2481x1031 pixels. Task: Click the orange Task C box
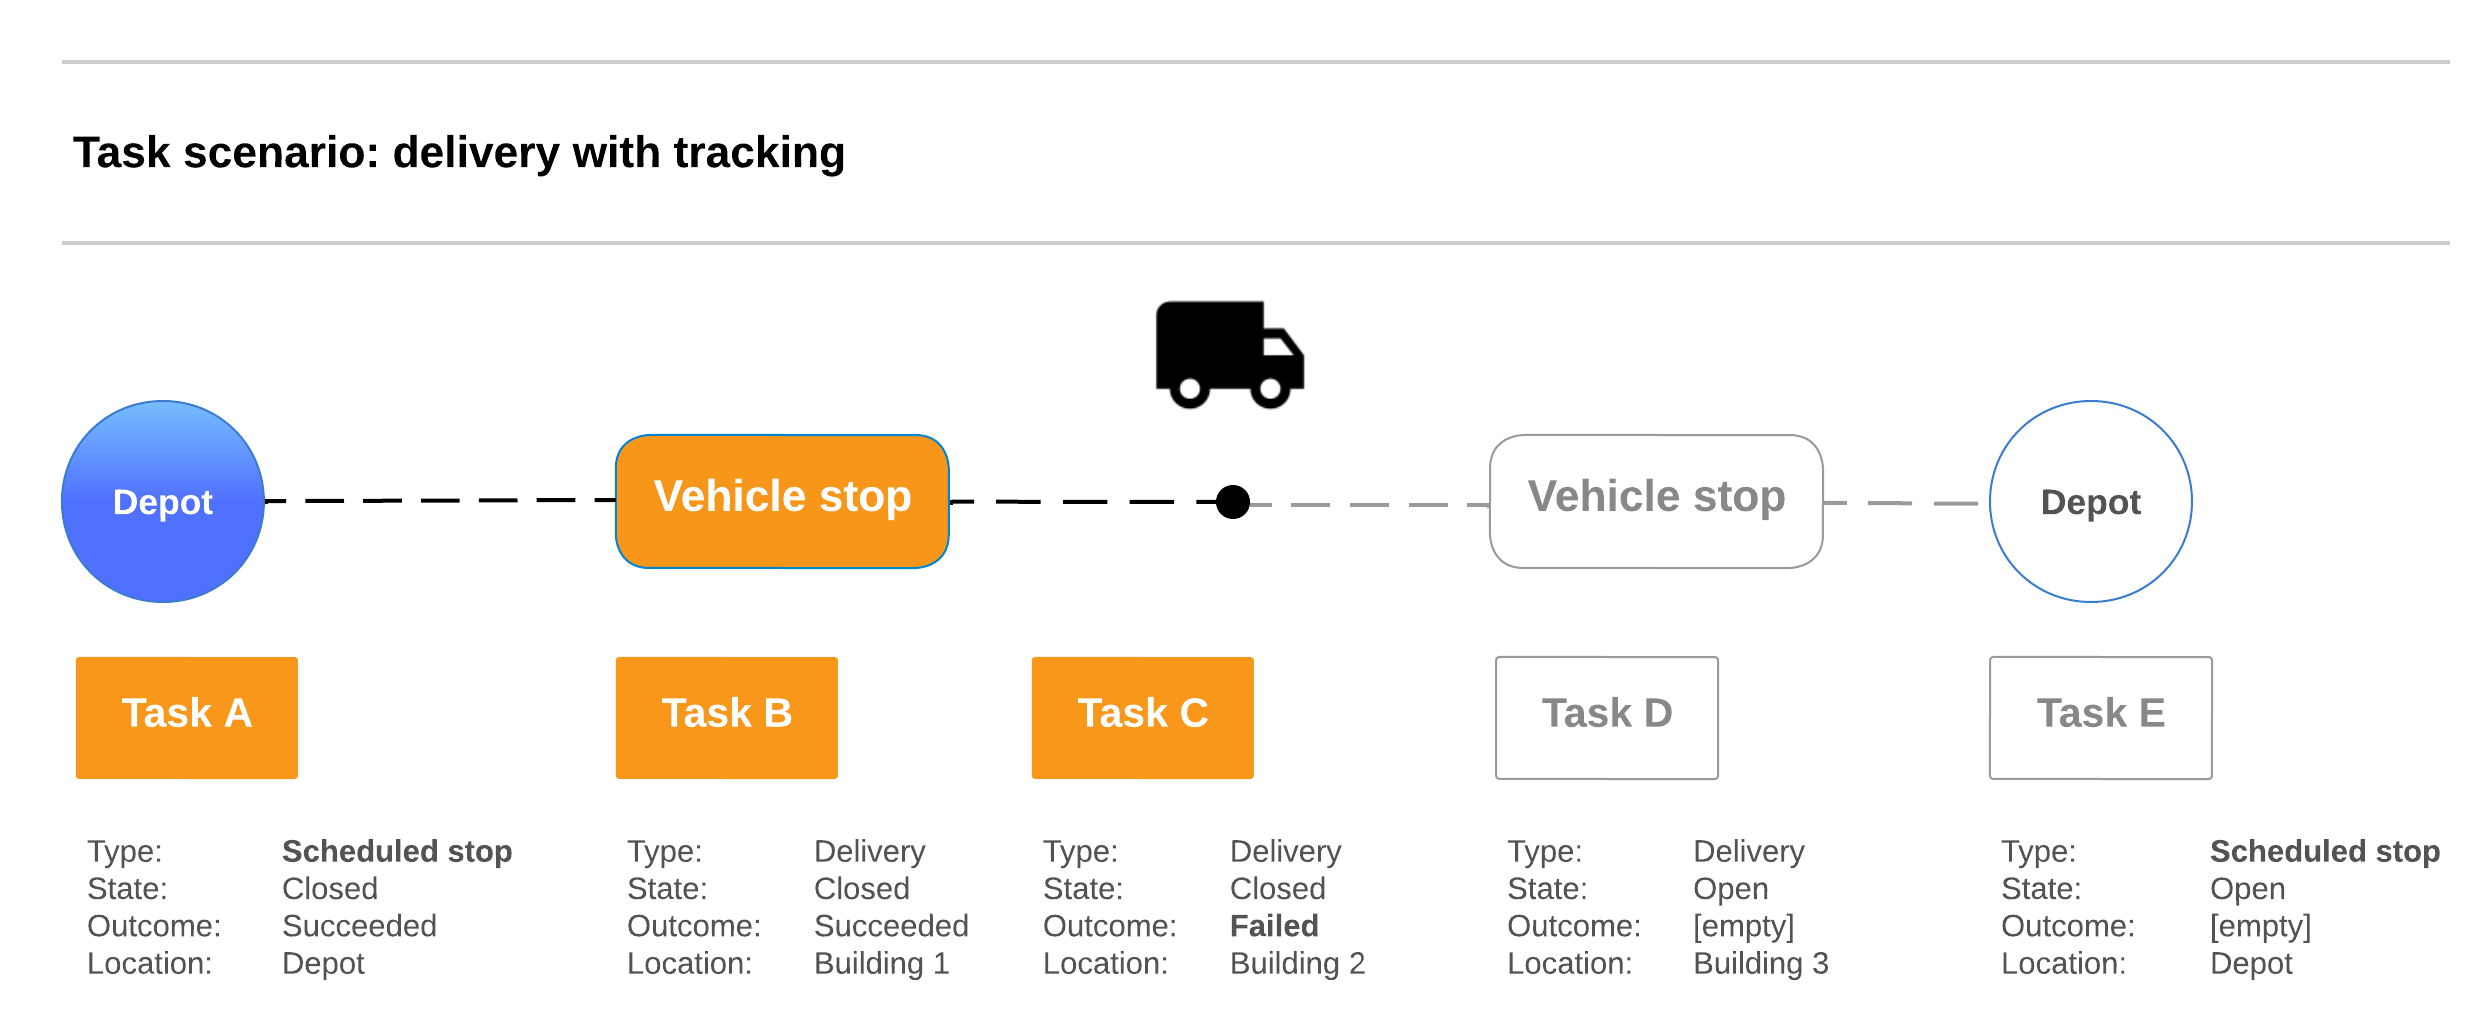coord(1143,717)
